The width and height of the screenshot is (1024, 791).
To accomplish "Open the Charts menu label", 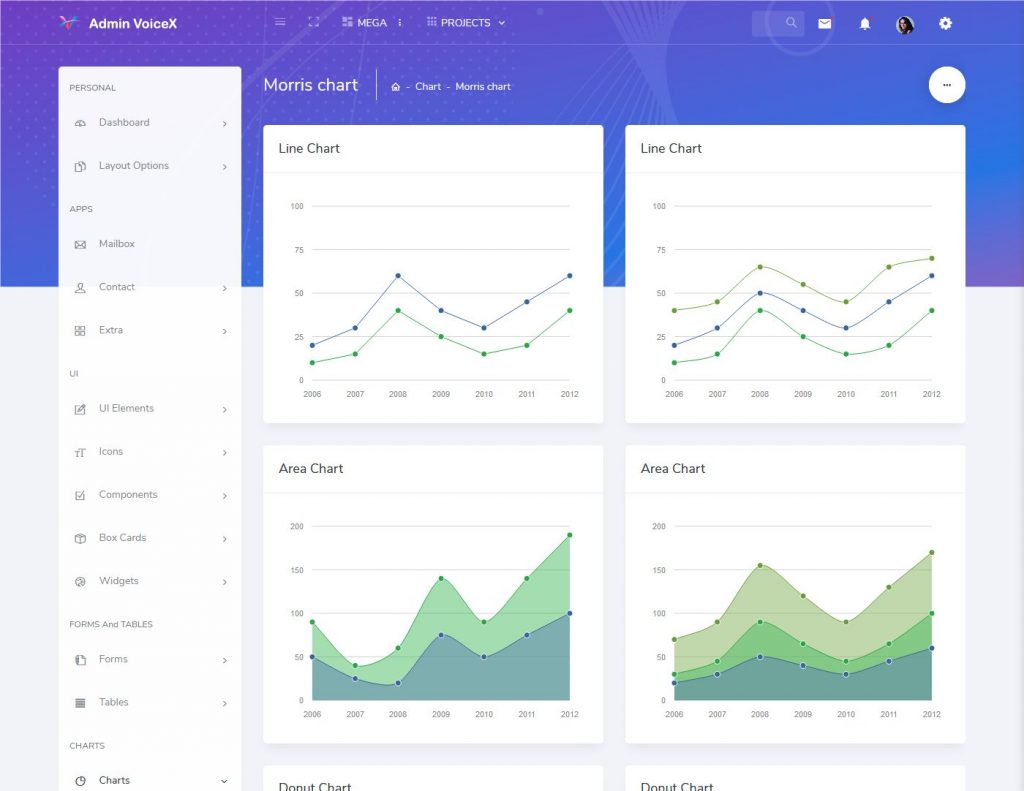I will pos(114,780).
